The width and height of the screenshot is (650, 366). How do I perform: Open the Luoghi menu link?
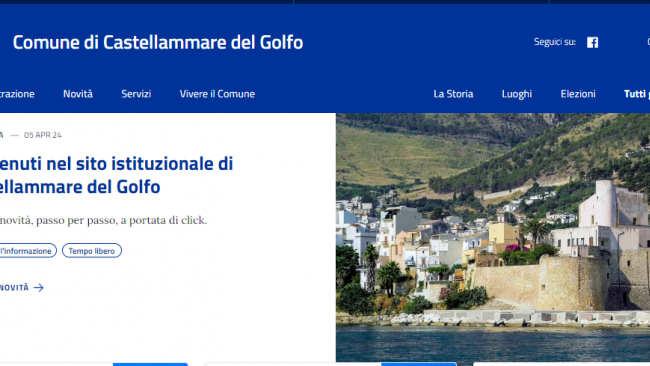coord(517,94)
